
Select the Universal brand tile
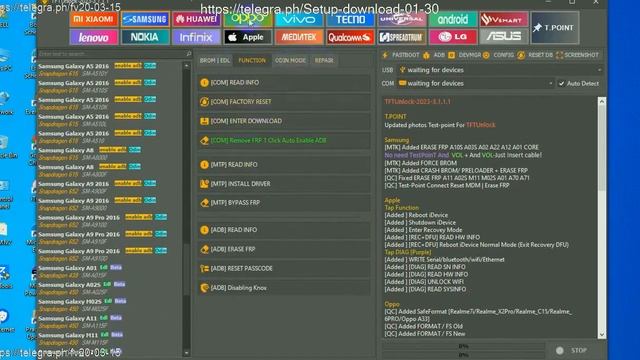point(402,19)
